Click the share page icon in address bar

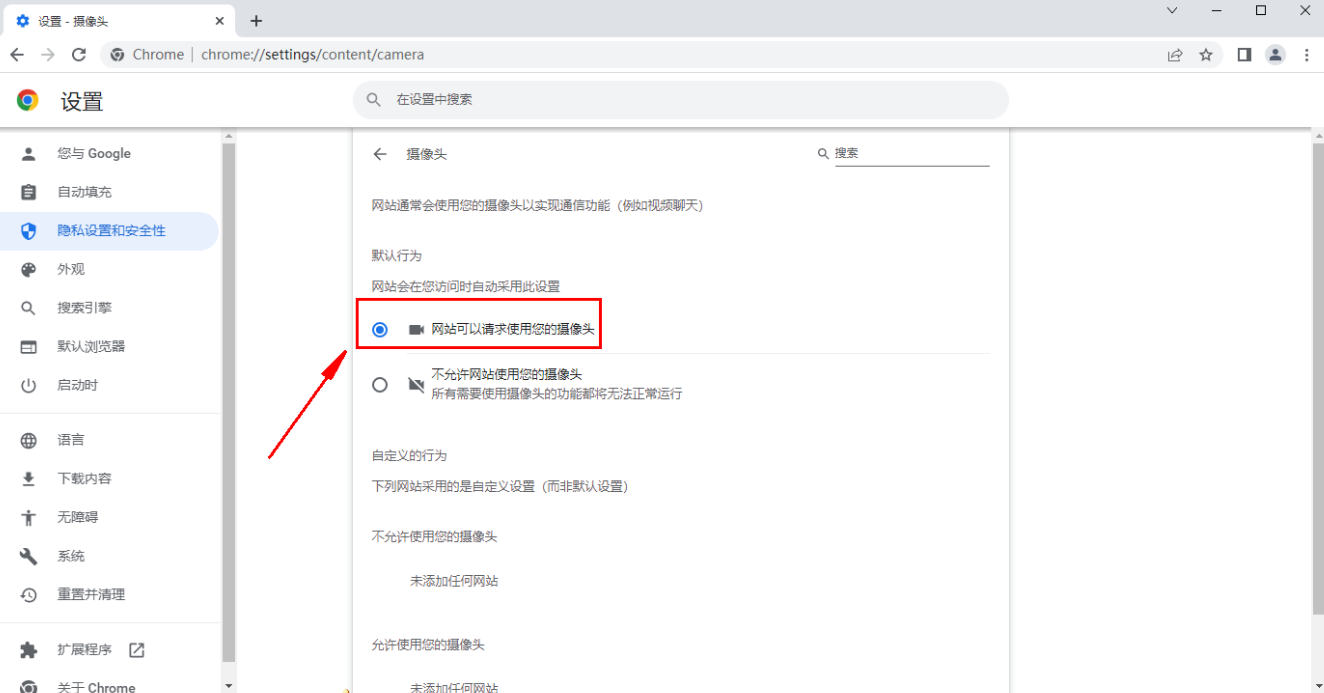coord(1175,55)
